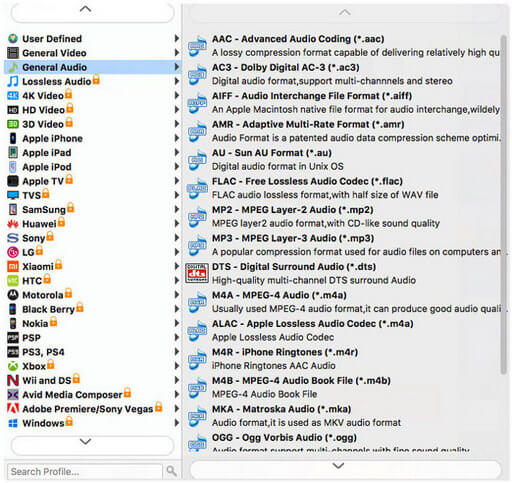Screen dimensions: 512x483
Task: Click the General Video film icon
Action: [13, 53]
